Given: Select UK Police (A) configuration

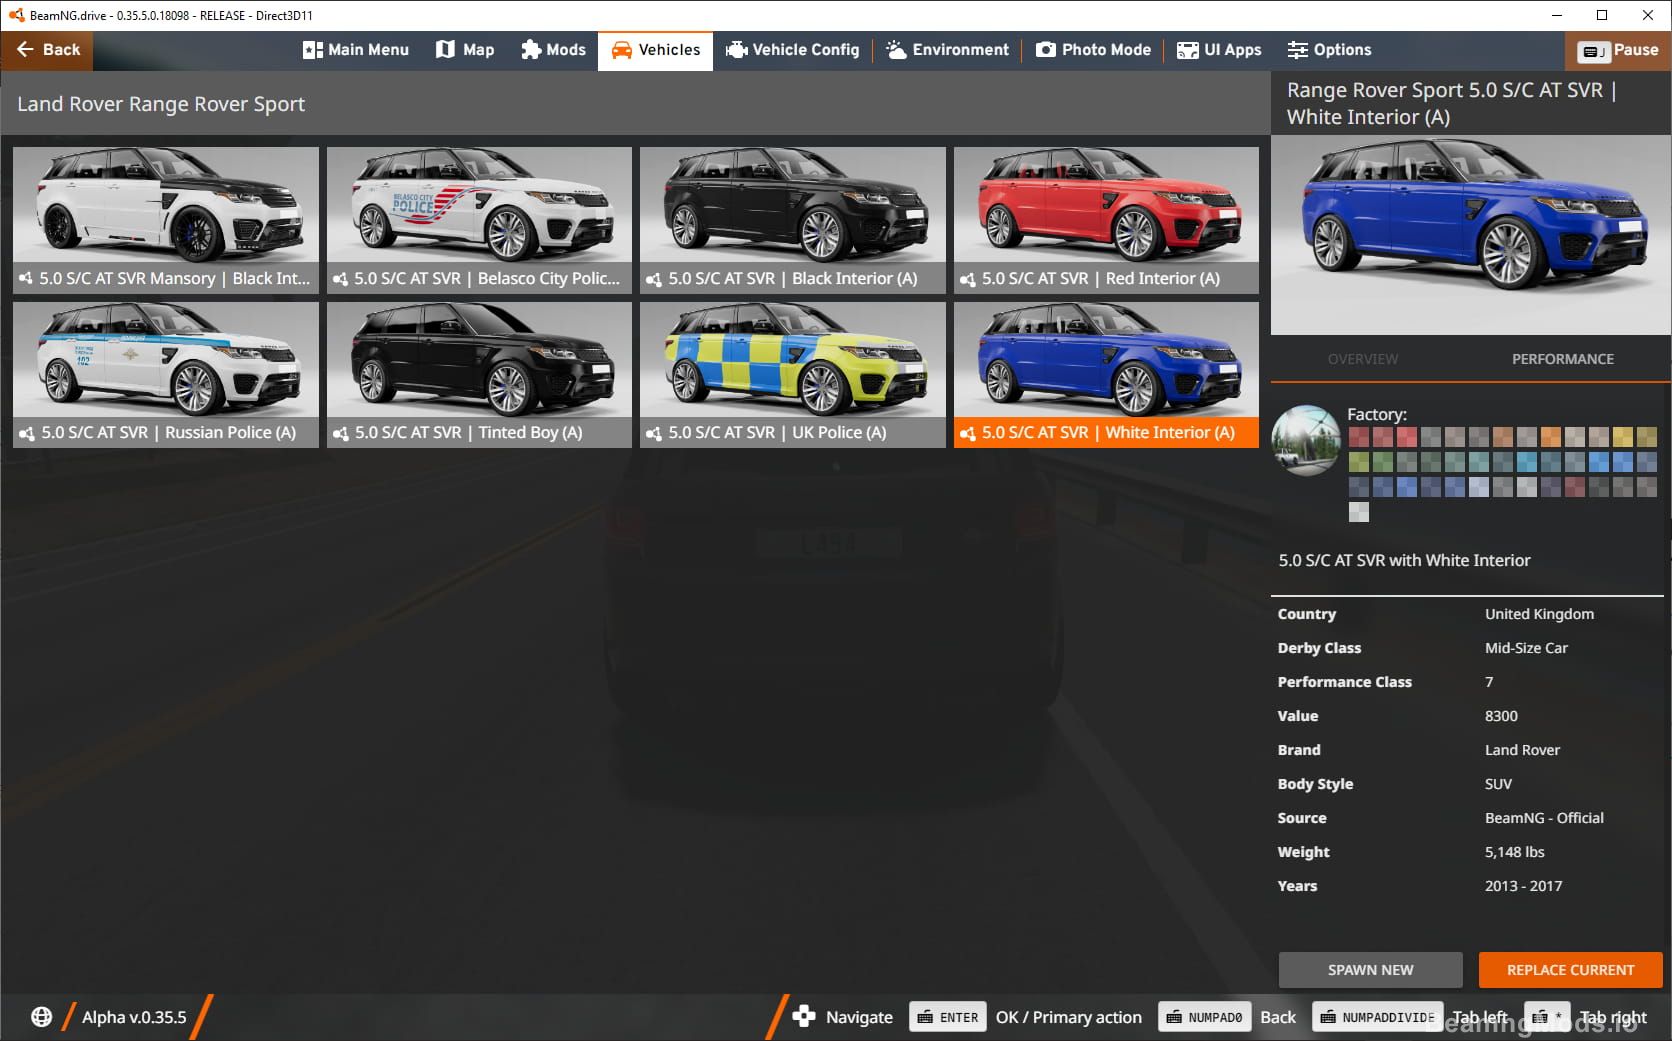Looking at the screenshot, I should (x=793, y=374).
